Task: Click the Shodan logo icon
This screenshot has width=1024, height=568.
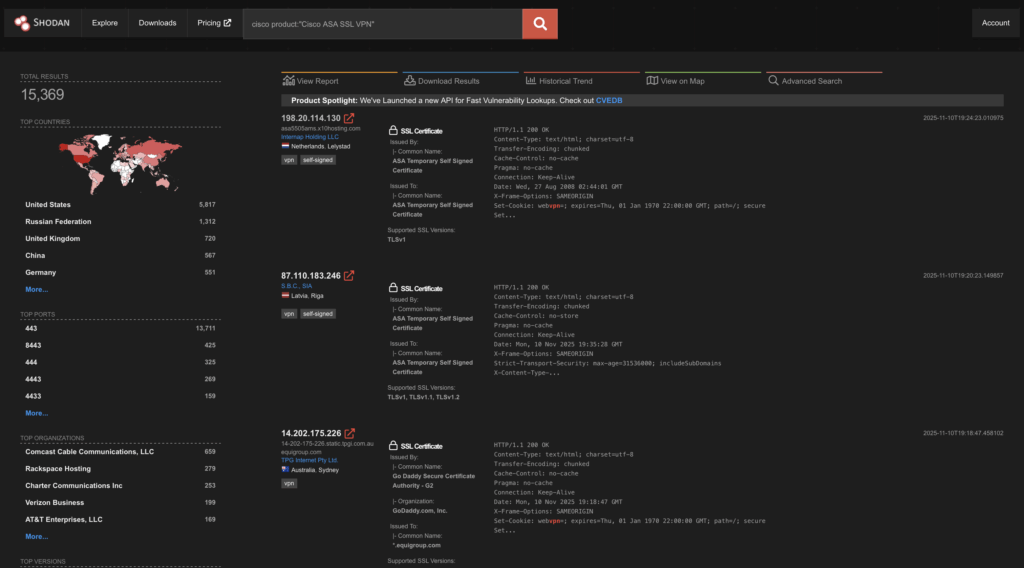Action: [x=22, y=23]
